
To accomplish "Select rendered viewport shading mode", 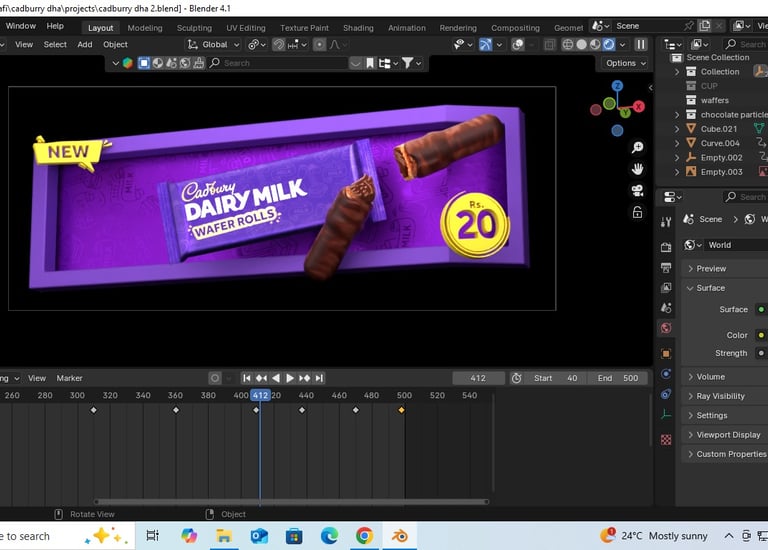I will tap(609, 45).
